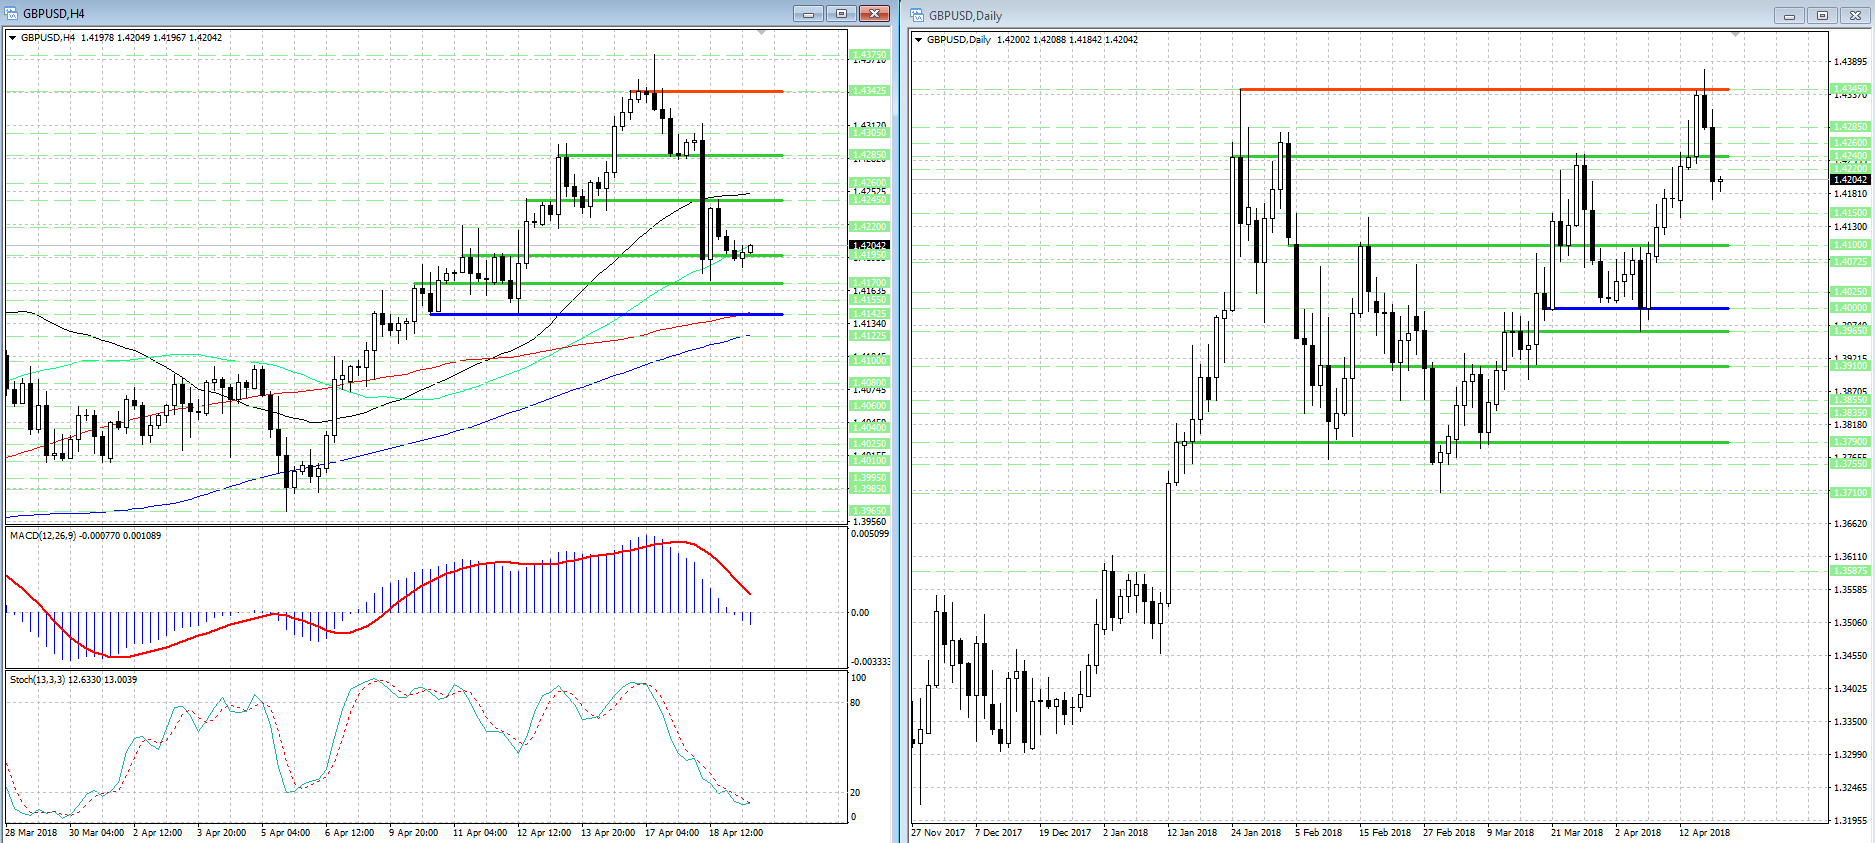Click the current price tag "1.42042" in H4 window
This screenshot has width=1875, height=843.
click(869, 245)
